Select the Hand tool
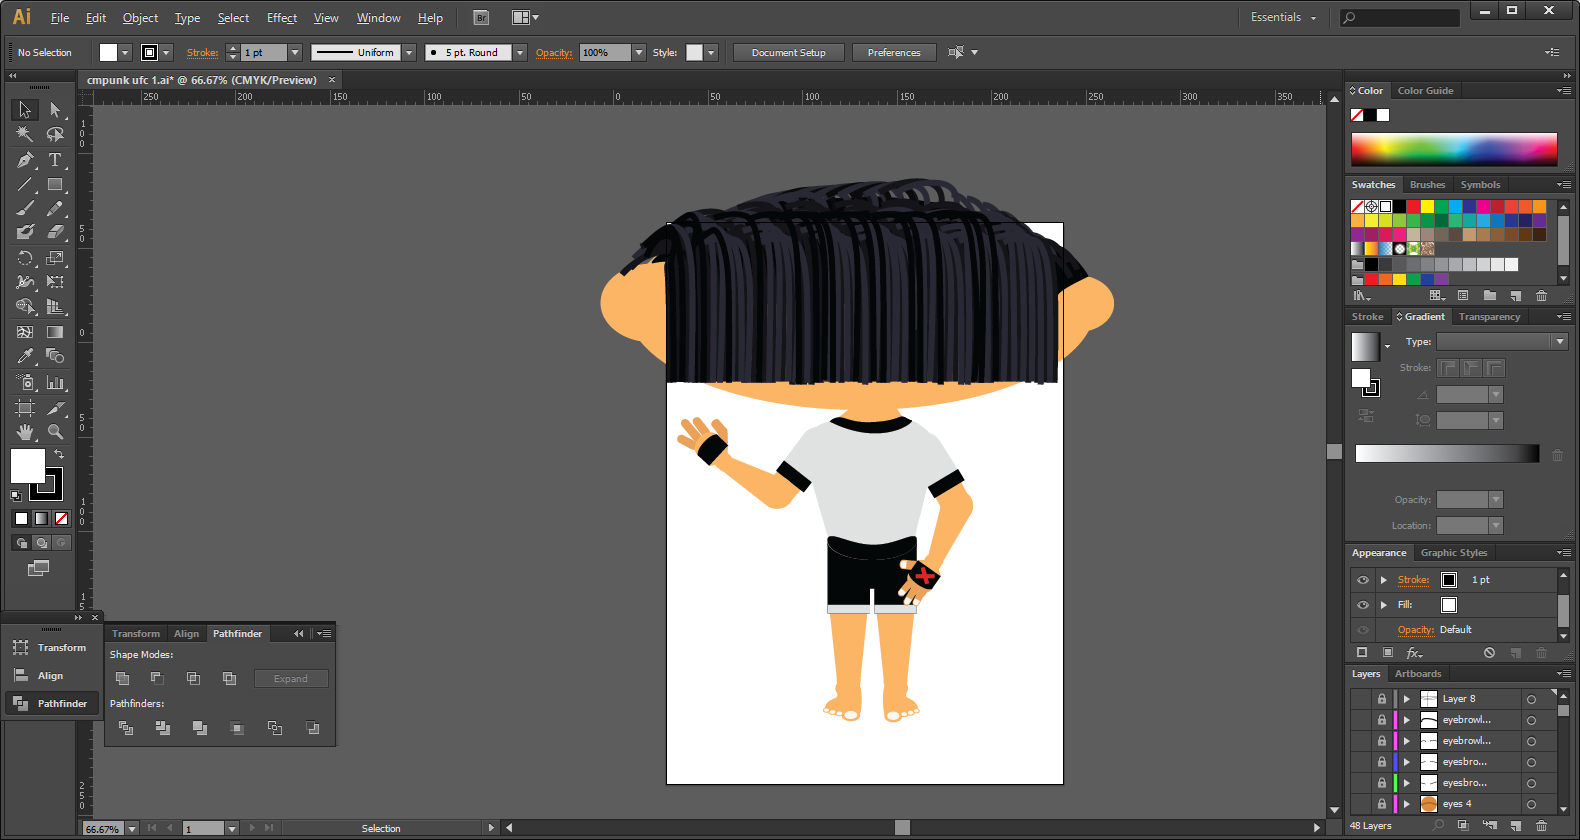This screenshot has height=840, width=1580. (25, 432)
